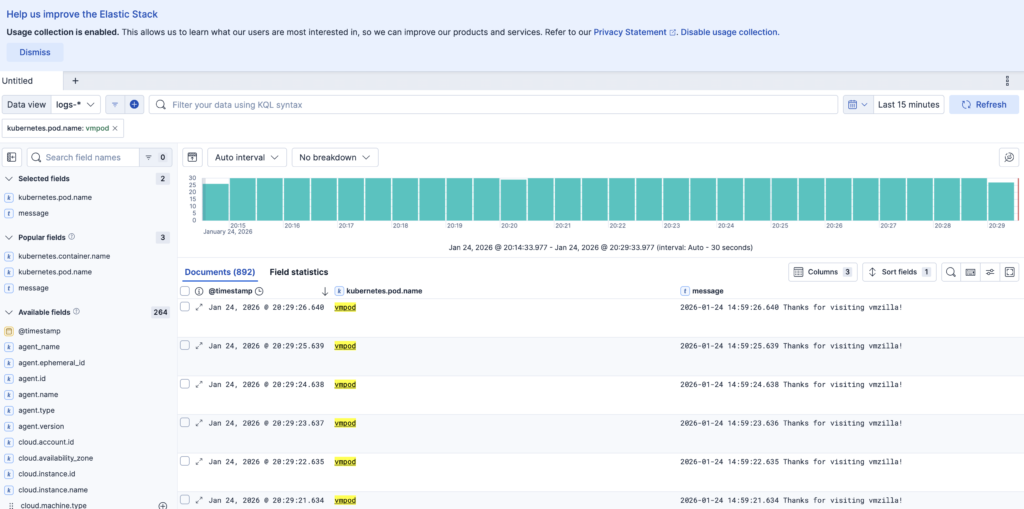Image resolution: width=1024 pixels, height=509 pixels.
Task: Expand the first document row details
Action: click(199, 307)
